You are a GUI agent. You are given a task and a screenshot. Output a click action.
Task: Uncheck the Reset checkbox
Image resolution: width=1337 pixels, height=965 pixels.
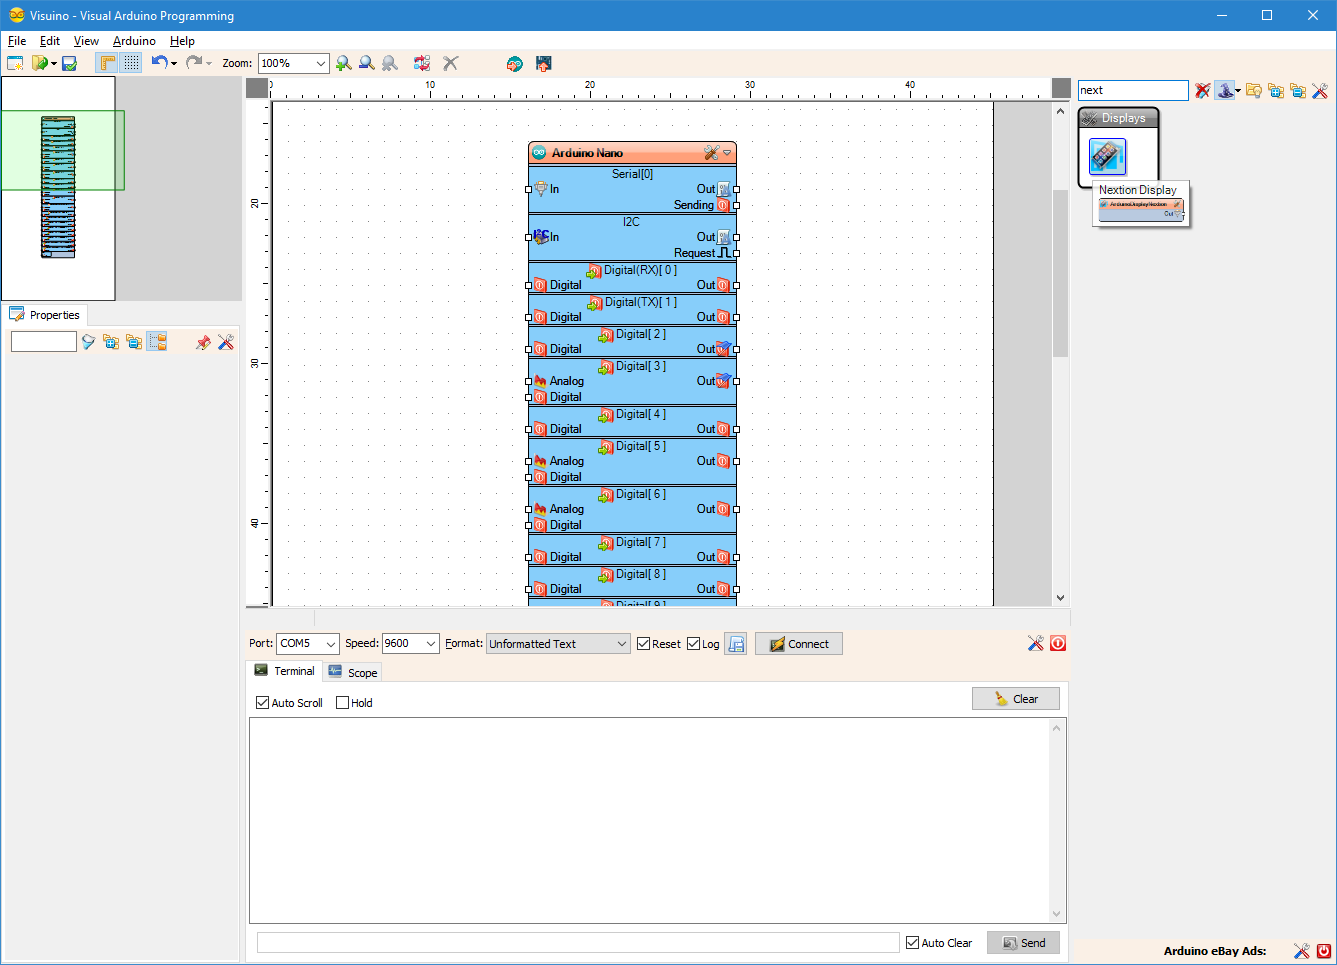pos(643,643)
